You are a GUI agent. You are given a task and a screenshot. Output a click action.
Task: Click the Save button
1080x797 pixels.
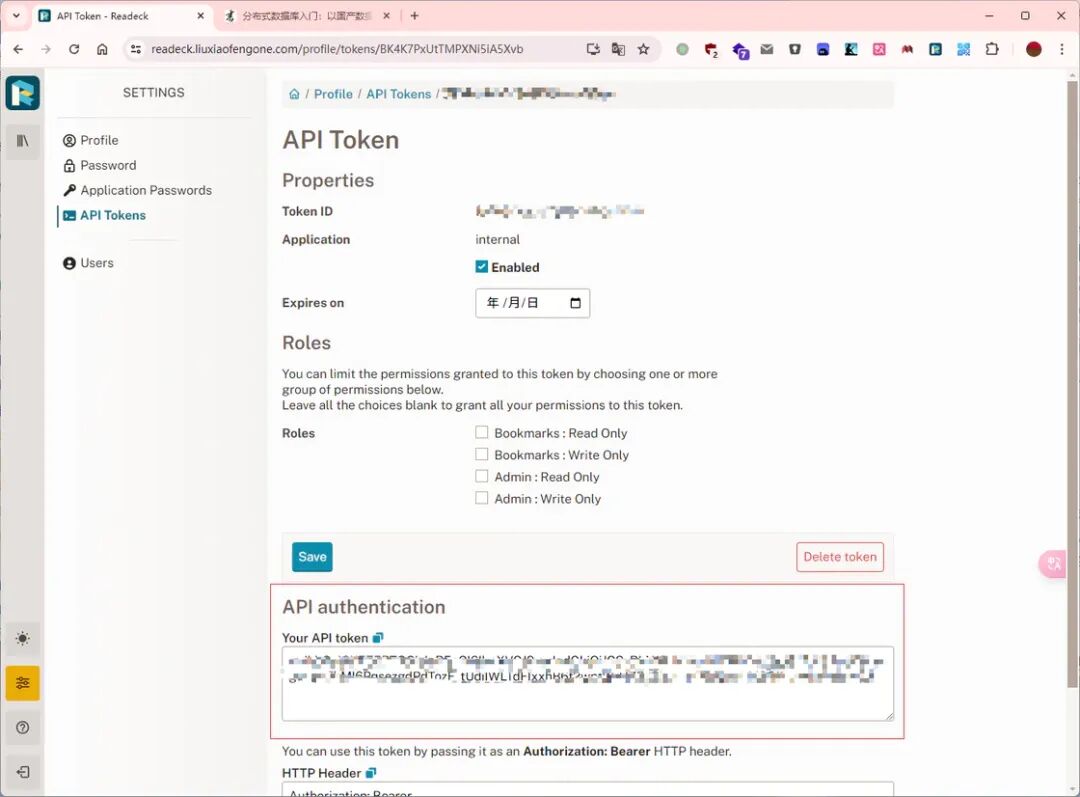point(312,557)
